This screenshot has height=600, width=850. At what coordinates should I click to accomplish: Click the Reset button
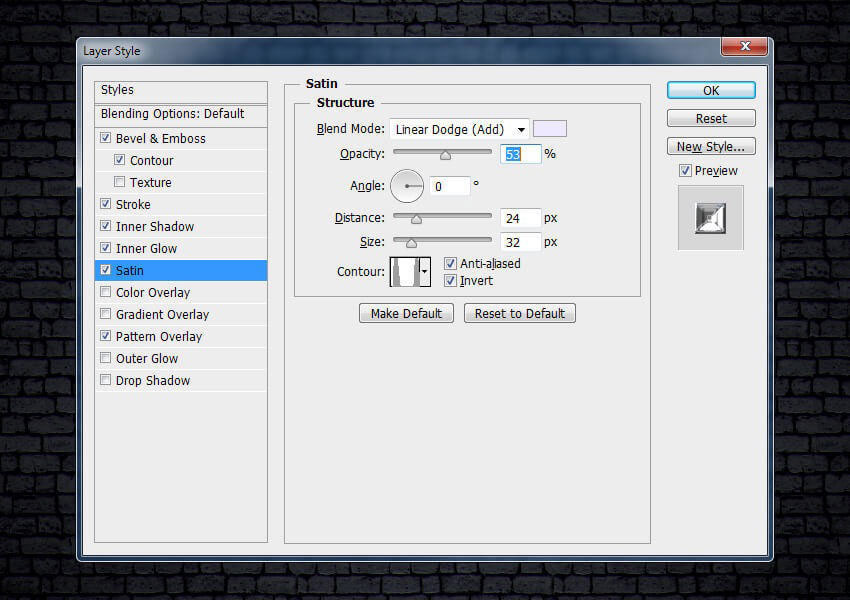tap(711, 118)
